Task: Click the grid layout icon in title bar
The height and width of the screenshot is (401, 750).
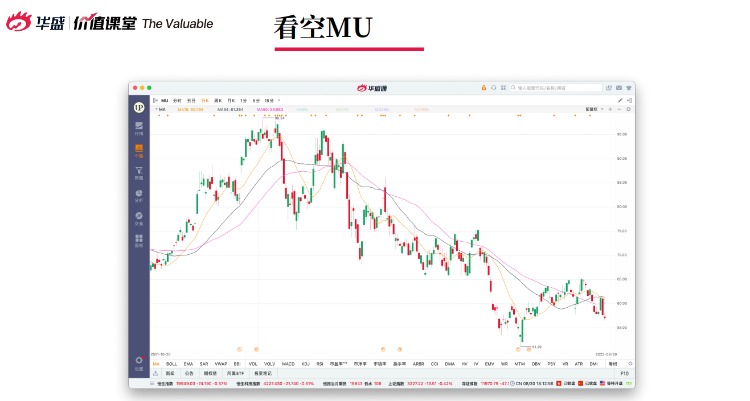Action: (x=503, y=88)
